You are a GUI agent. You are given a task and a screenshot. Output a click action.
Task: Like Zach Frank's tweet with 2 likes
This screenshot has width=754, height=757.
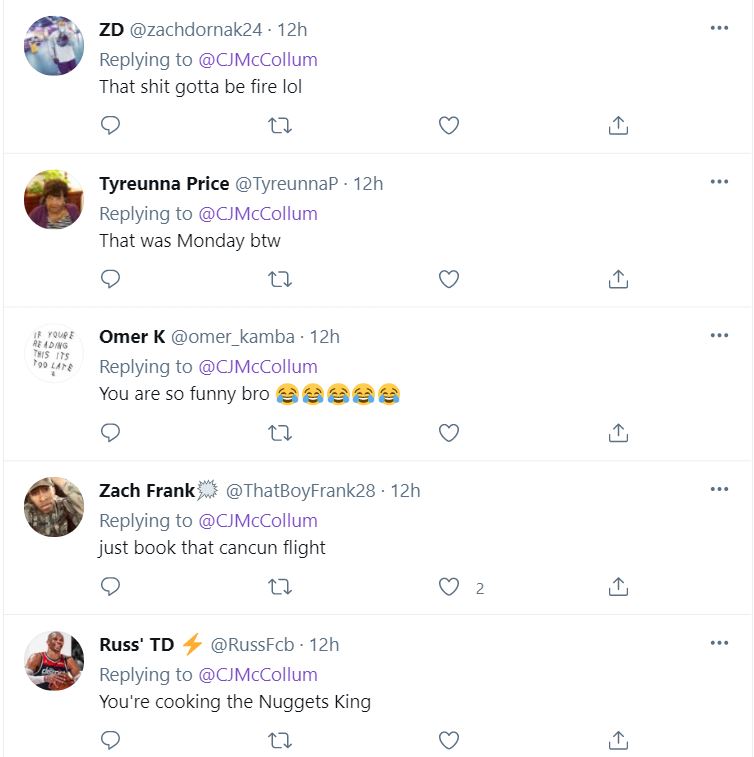(x=449, y=587)
